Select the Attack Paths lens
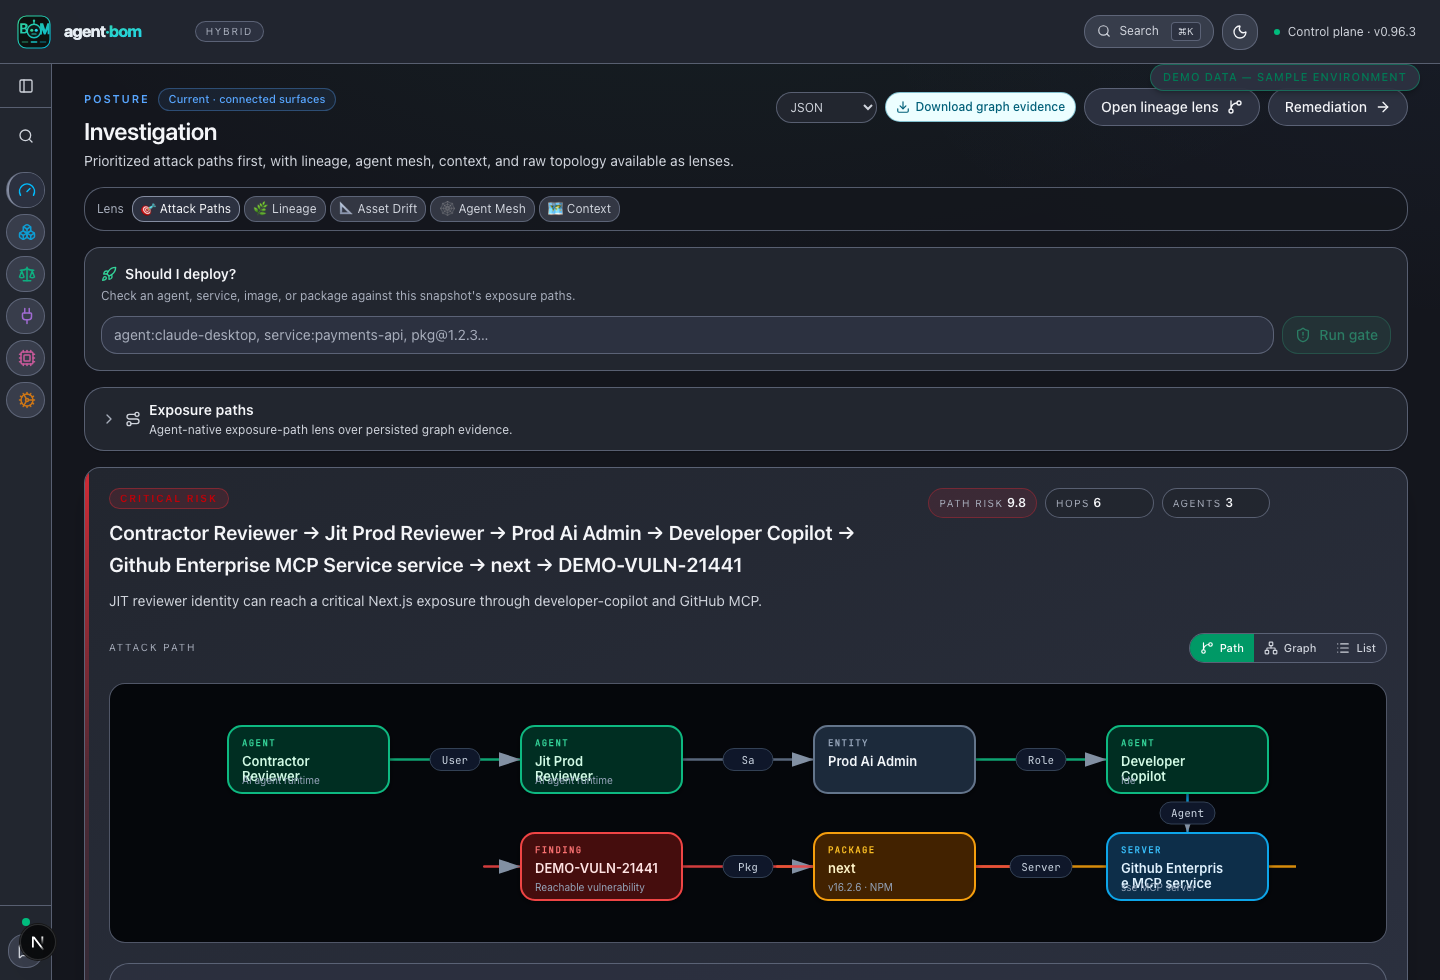The height and width of the screenshot is (980, 1440). point(186,209)
